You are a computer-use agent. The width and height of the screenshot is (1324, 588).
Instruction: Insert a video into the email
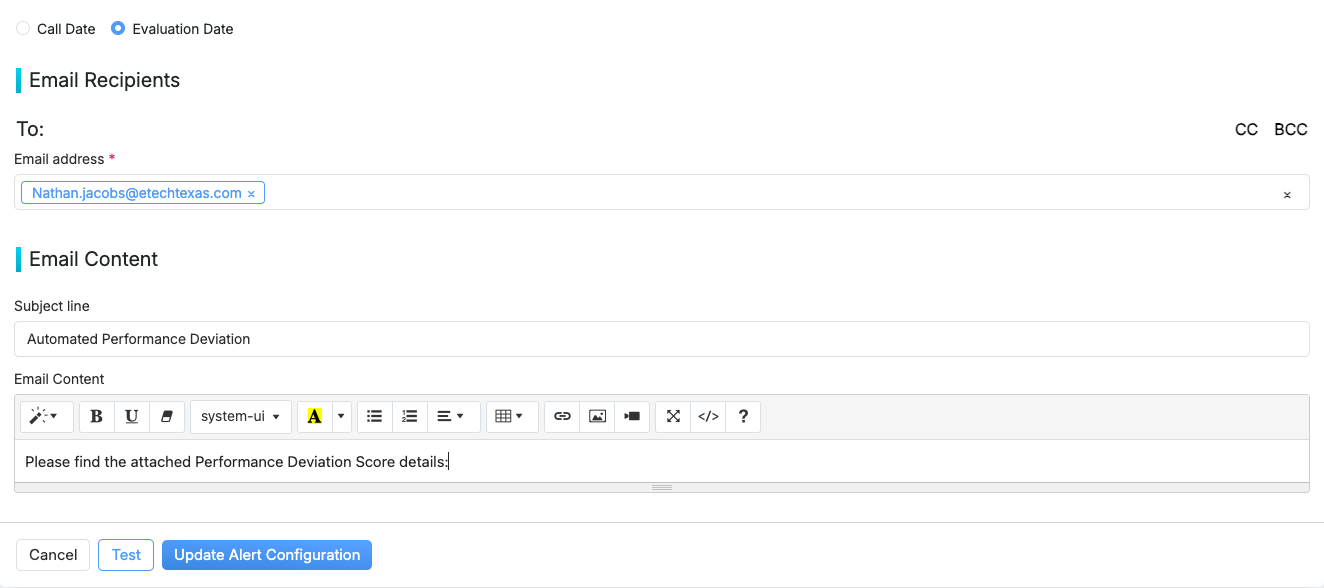(632, 416)
